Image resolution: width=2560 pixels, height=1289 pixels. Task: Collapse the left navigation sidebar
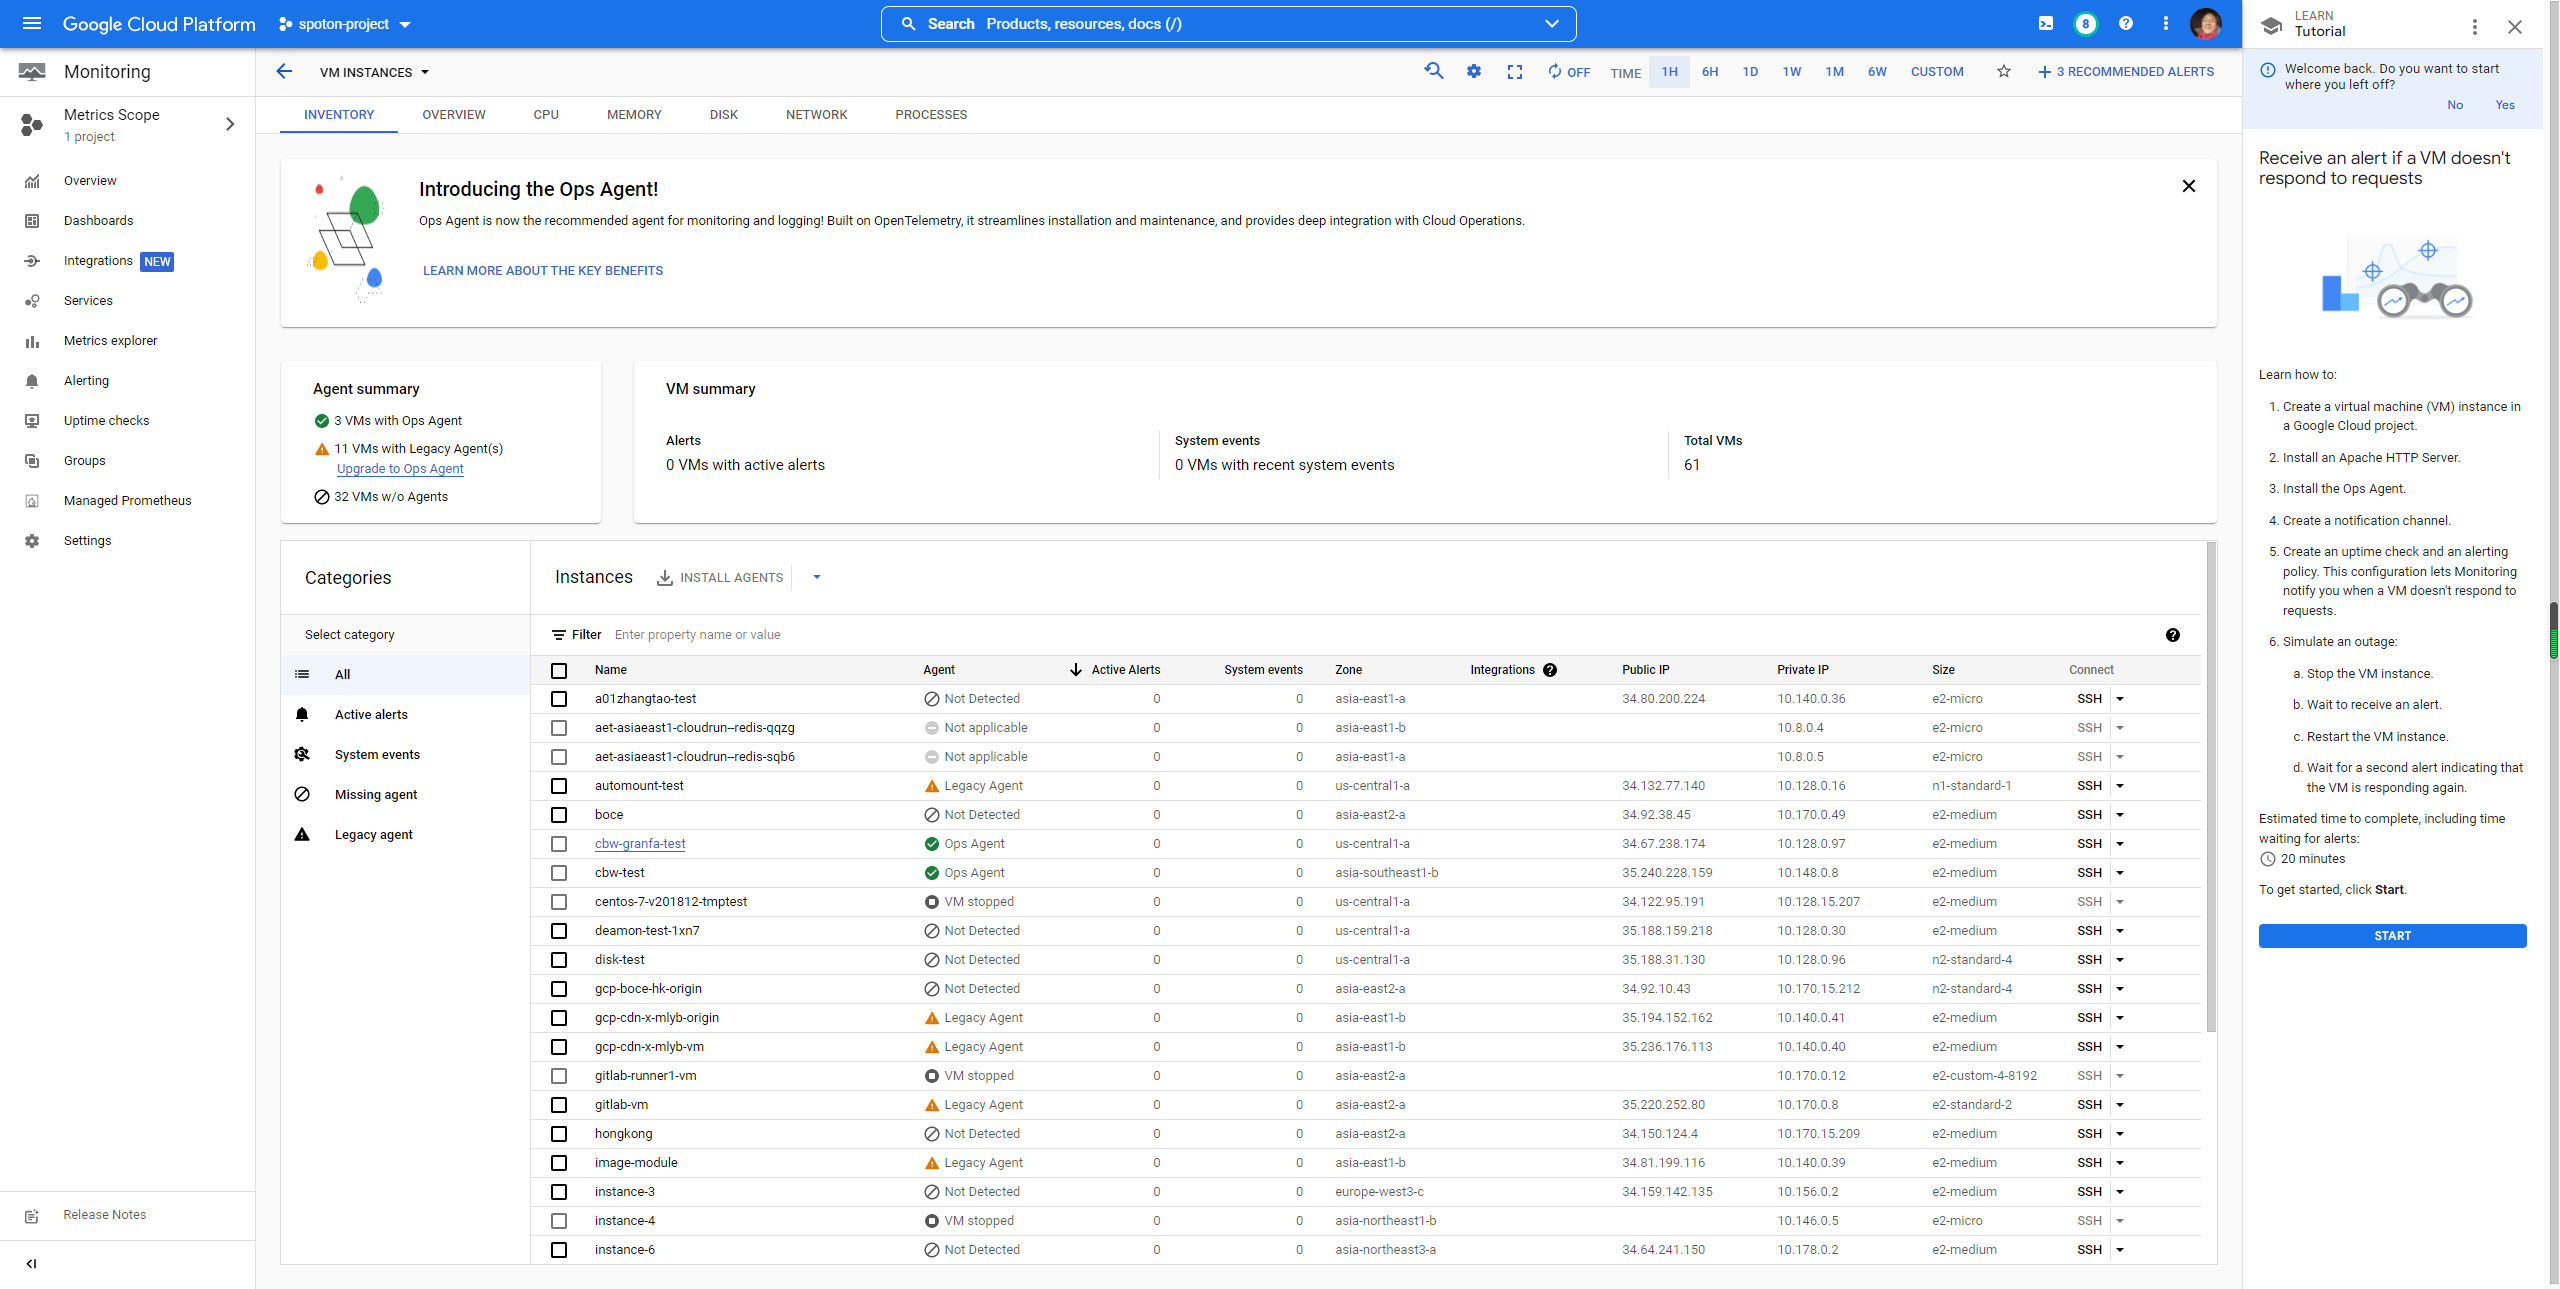pos(31,1264)
